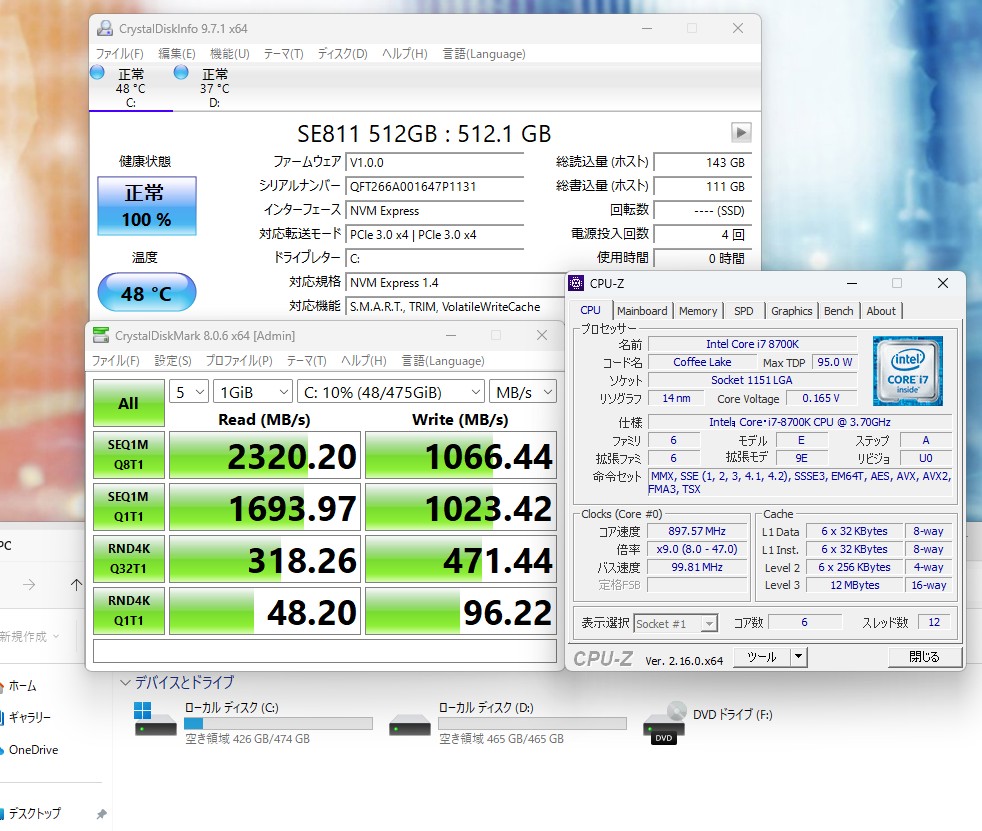
Task: Click the D: drive capacity usage bar
Action: coord(532,724)
